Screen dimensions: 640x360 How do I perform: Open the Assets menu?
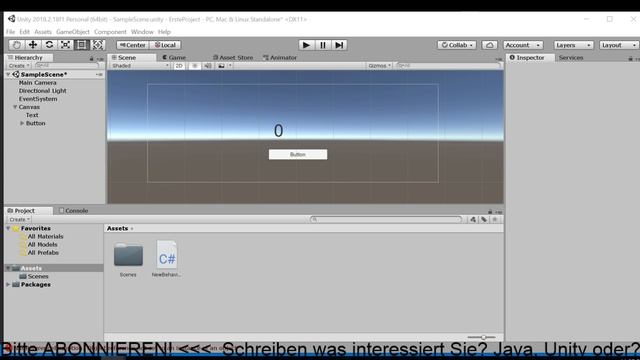(43, 32)
